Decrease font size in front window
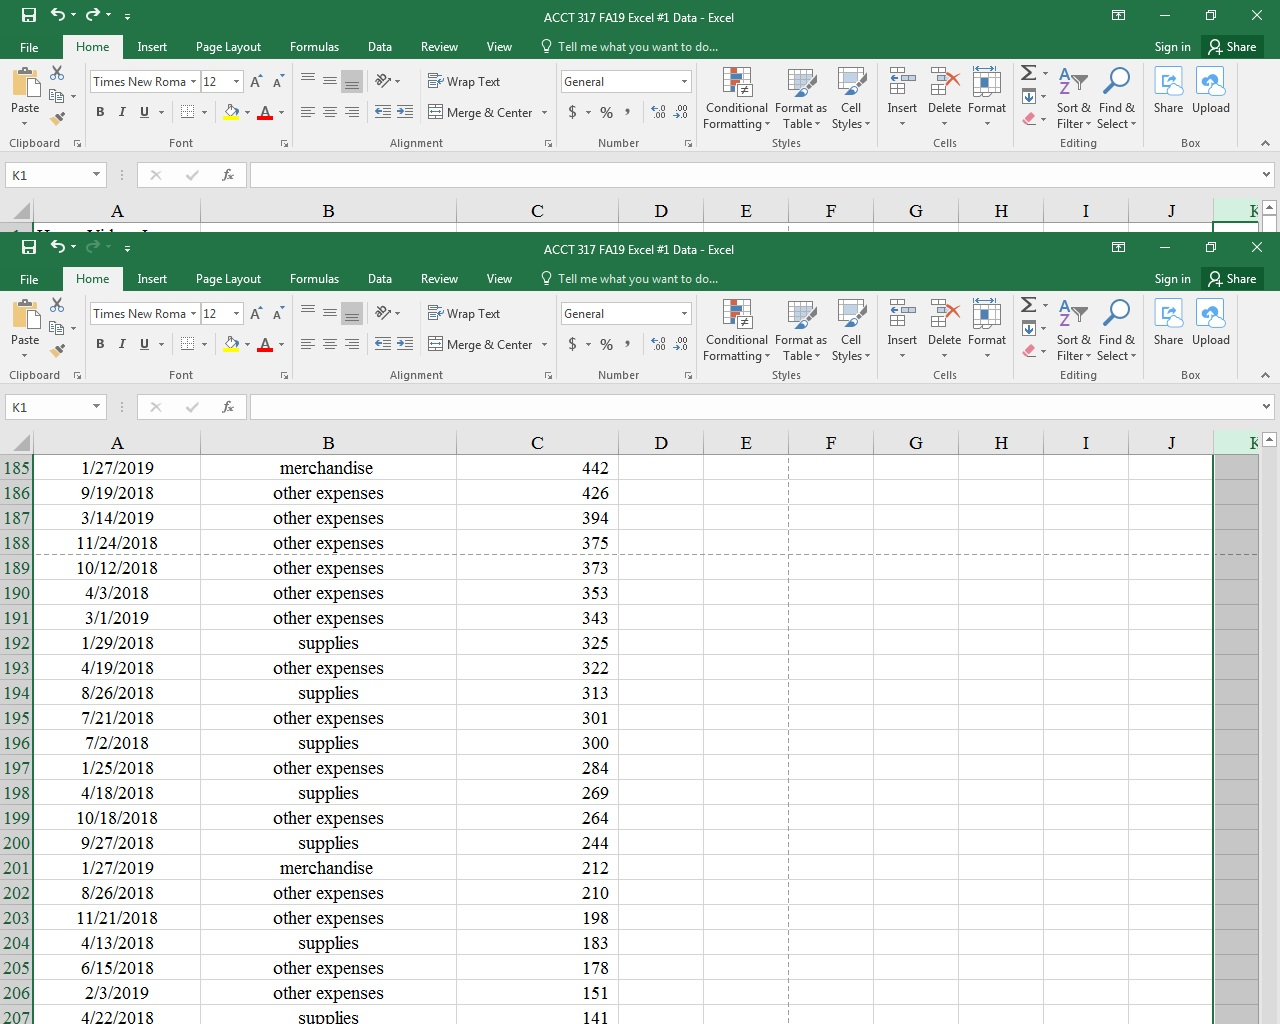 coord(278,313)
